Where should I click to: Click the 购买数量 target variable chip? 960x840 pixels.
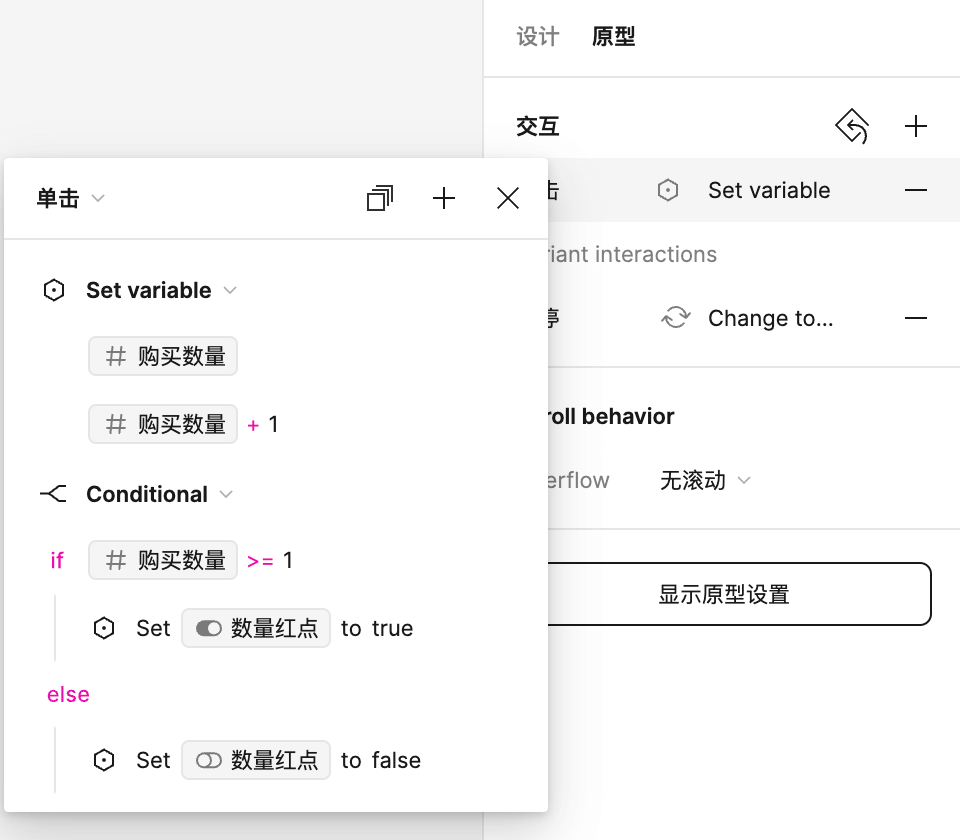point(163,356)
